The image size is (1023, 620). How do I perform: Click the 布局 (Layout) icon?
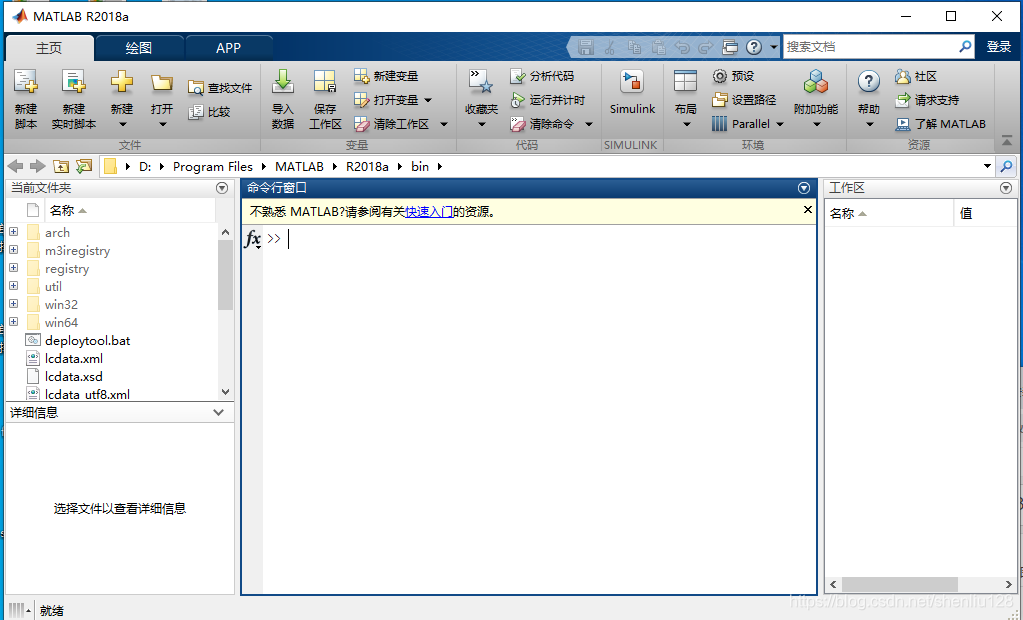pyautogui.click(x=685, y=82)
